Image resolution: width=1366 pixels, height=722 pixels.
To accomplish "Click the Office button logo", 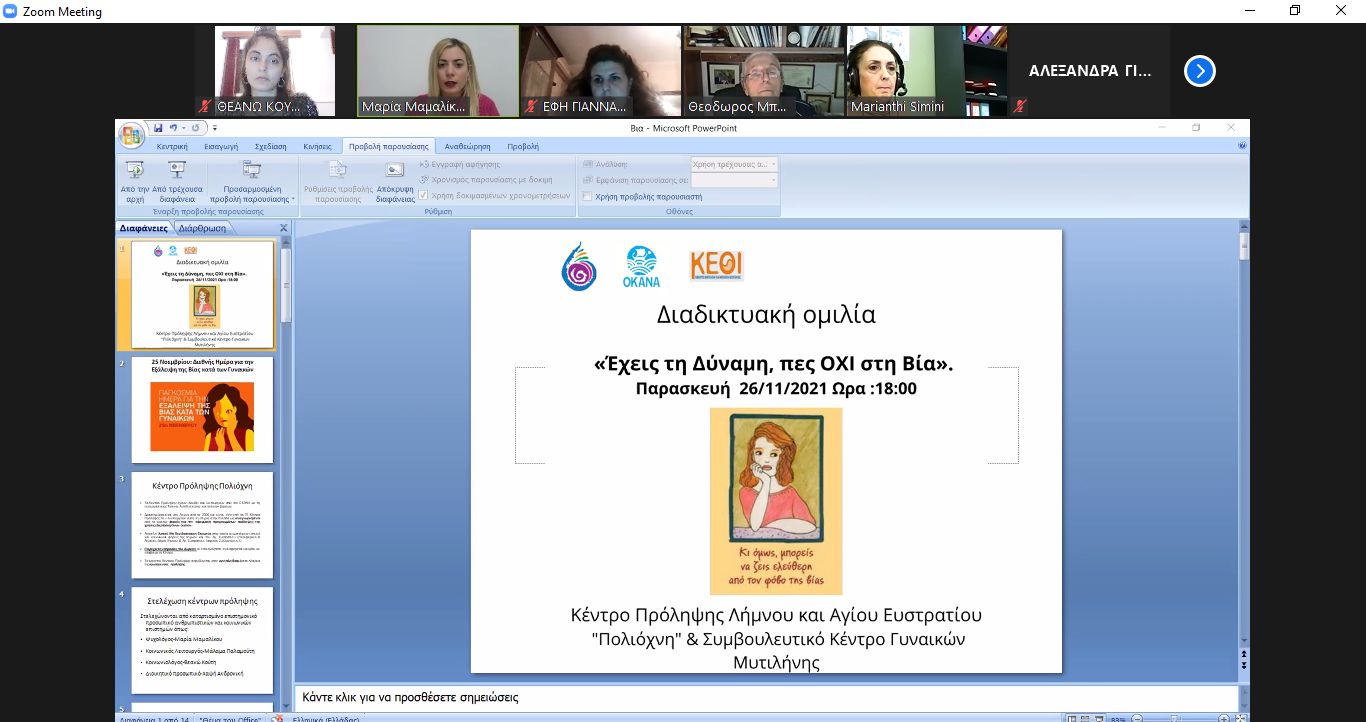I will click(131, 135).
